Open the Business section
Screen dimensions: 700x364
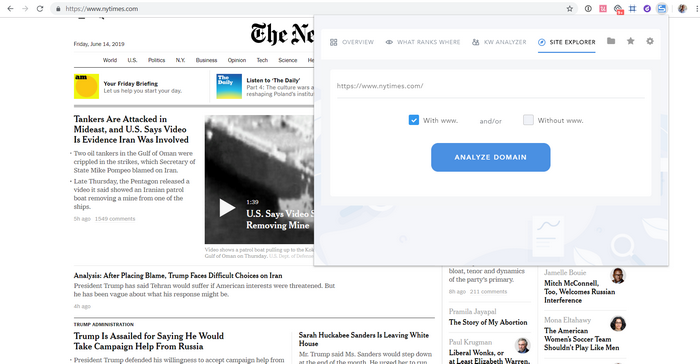[206, 60]
